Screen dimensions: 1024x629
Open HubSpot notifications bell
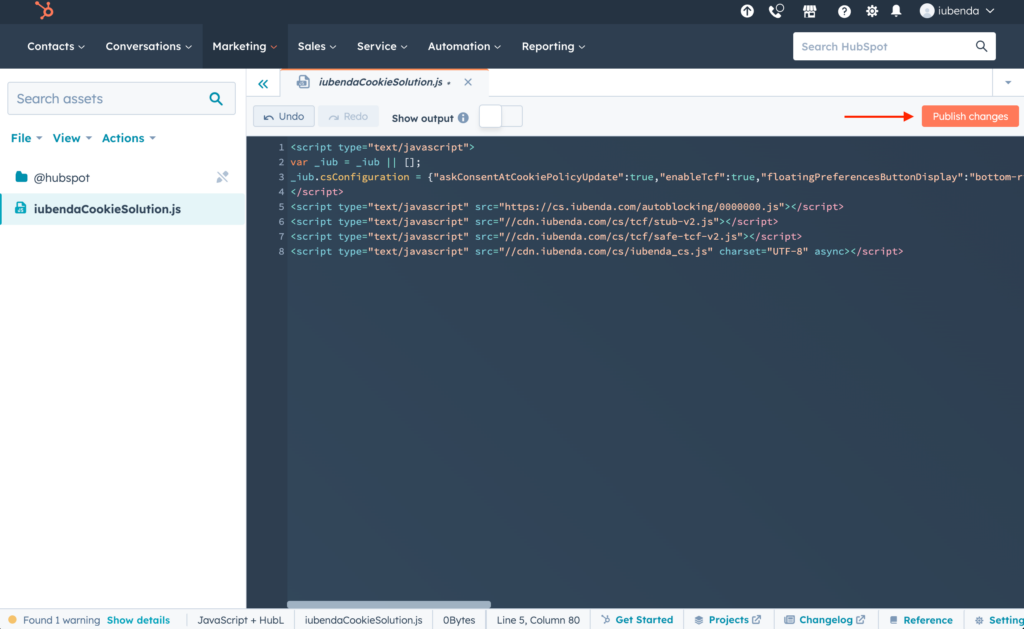(895, 11)
